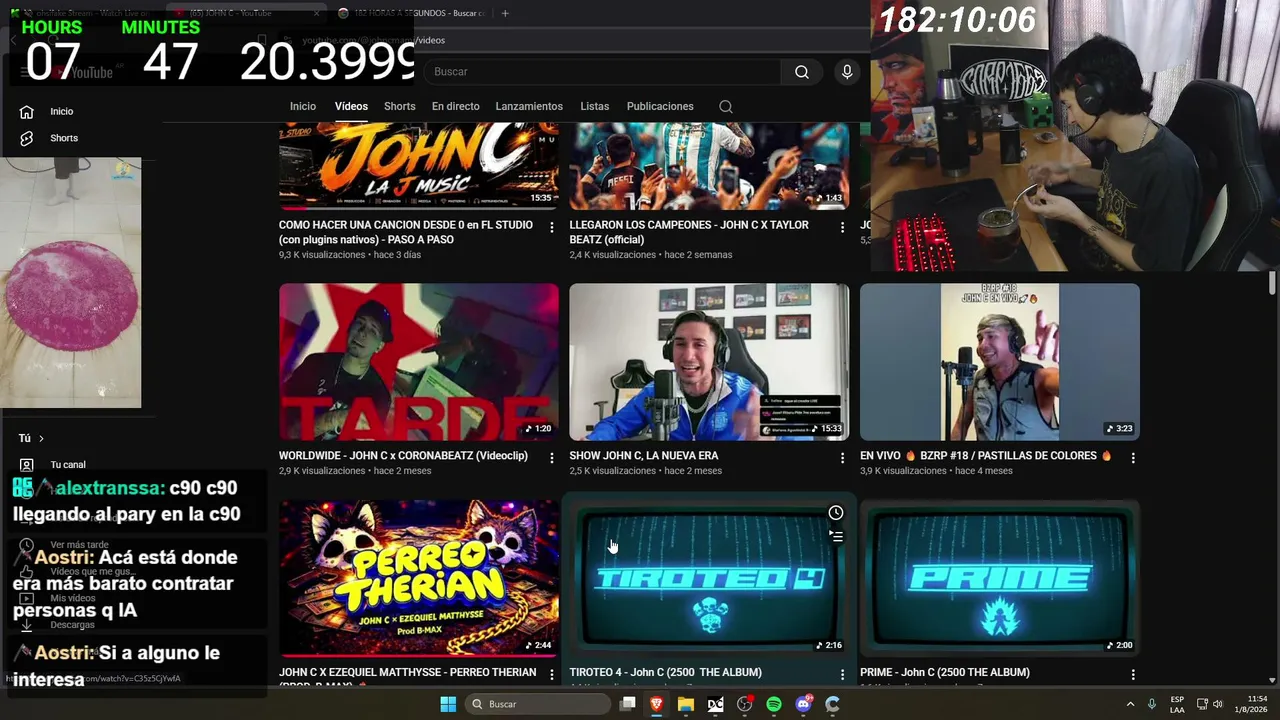
Task: Go to Inicio home icon in sidebar
Action: pos(27,112)
